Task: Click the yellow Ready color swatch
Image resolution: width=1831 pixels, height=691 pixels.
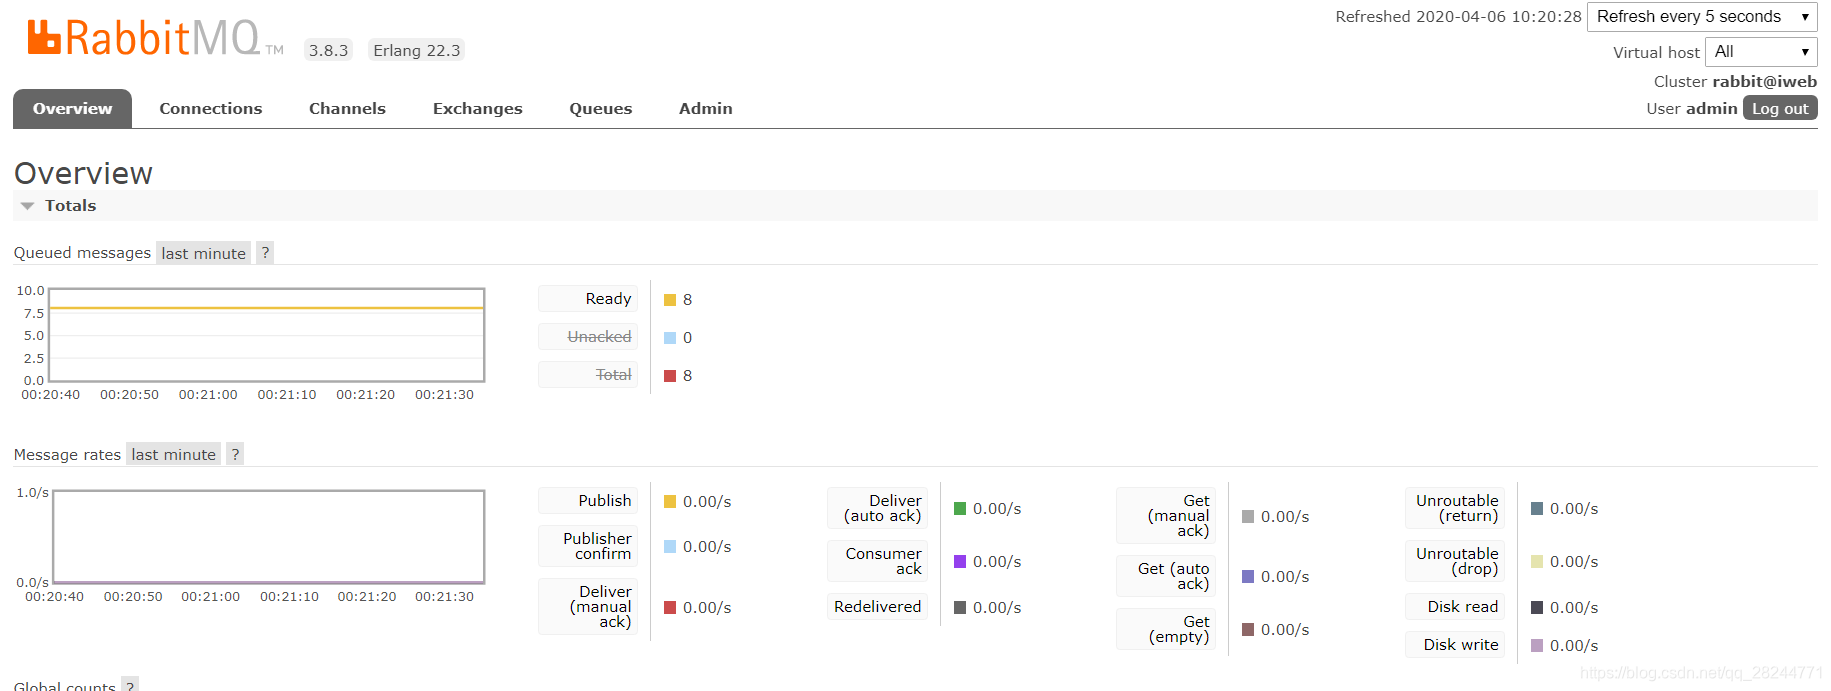Action: [670, 300]
